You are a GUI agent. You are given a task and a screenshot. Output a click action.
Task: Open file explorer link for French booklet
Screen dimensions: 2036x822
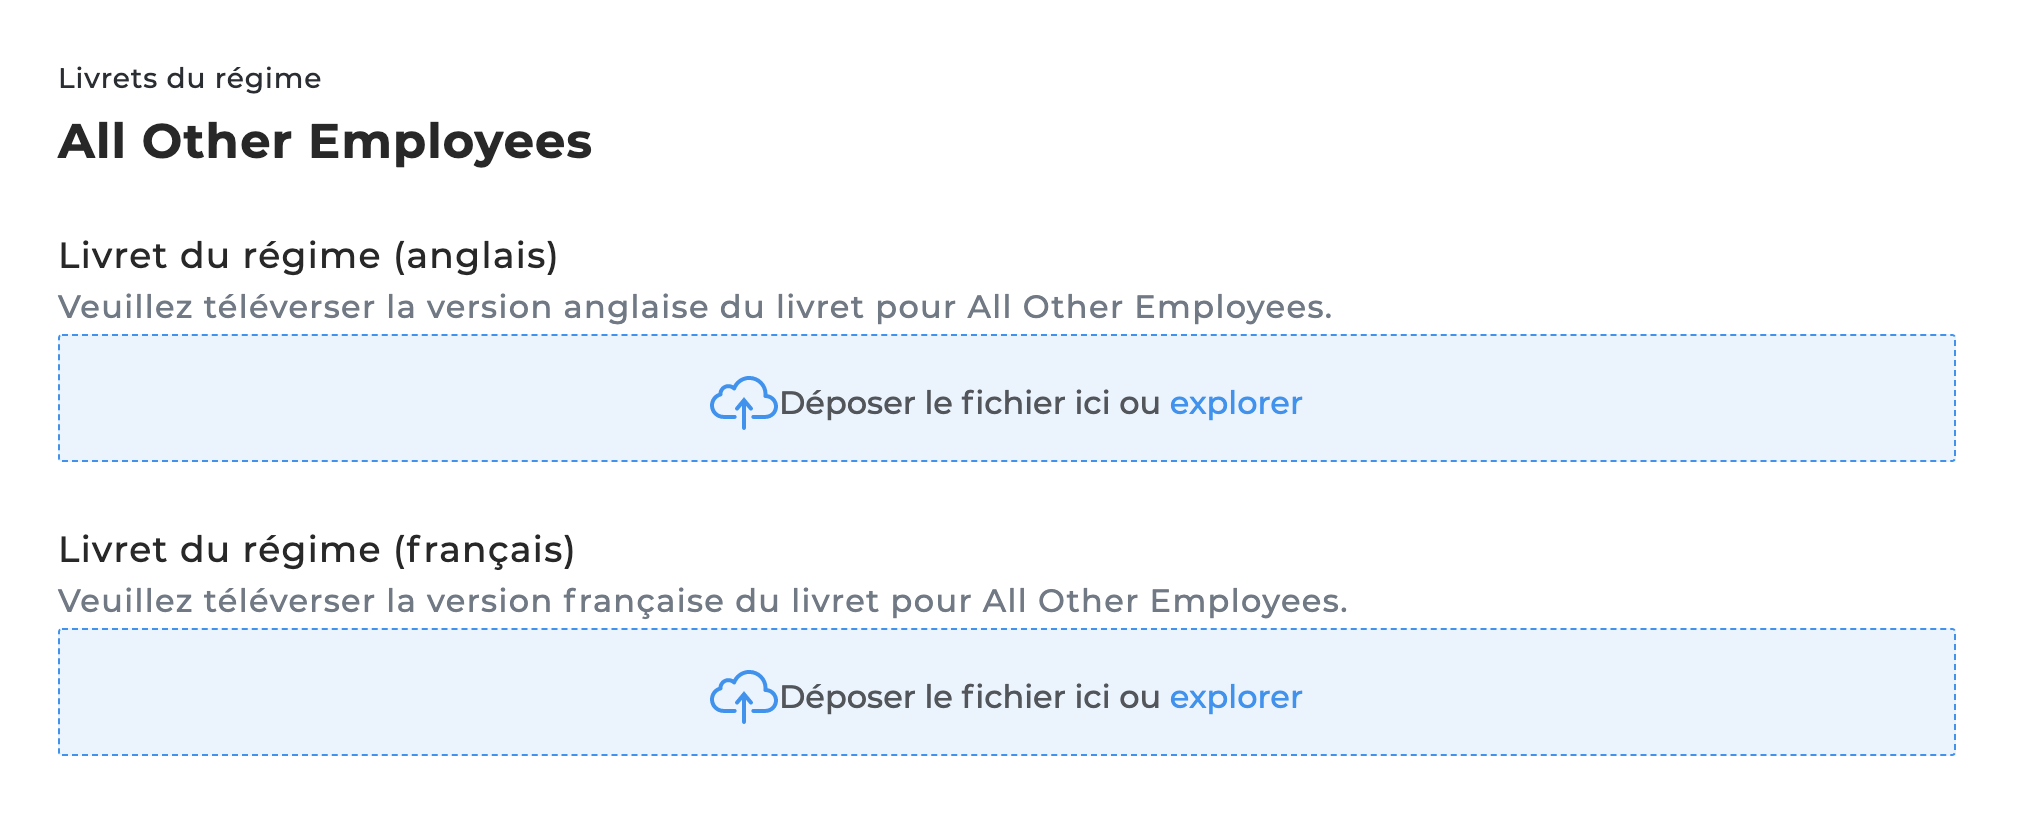tap(1236, 697)
